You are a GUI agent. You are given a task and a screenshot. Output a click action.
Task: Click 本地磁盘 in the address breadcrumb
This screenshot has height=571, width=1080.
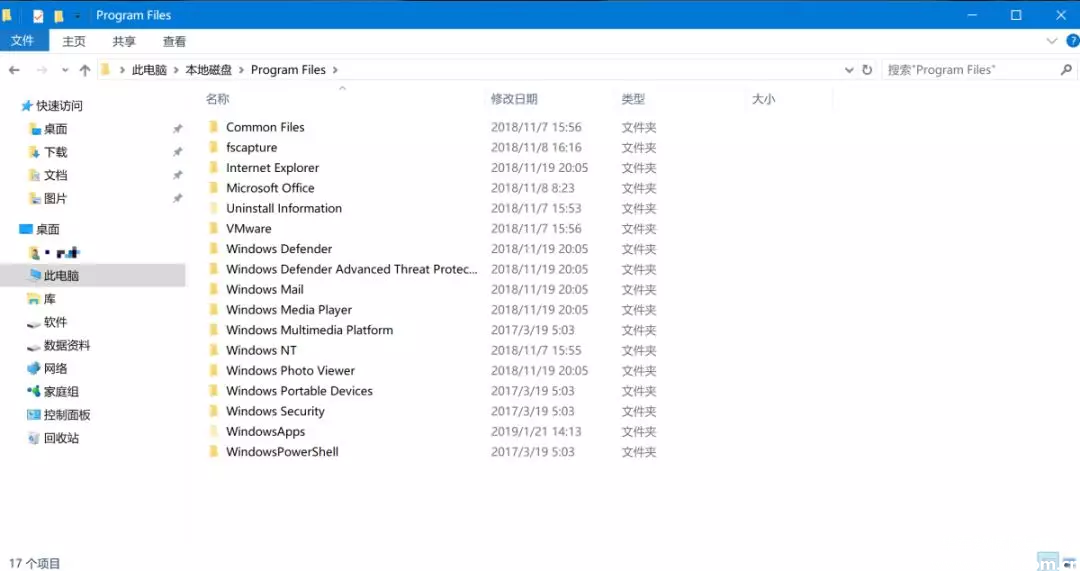coord(208,70)
